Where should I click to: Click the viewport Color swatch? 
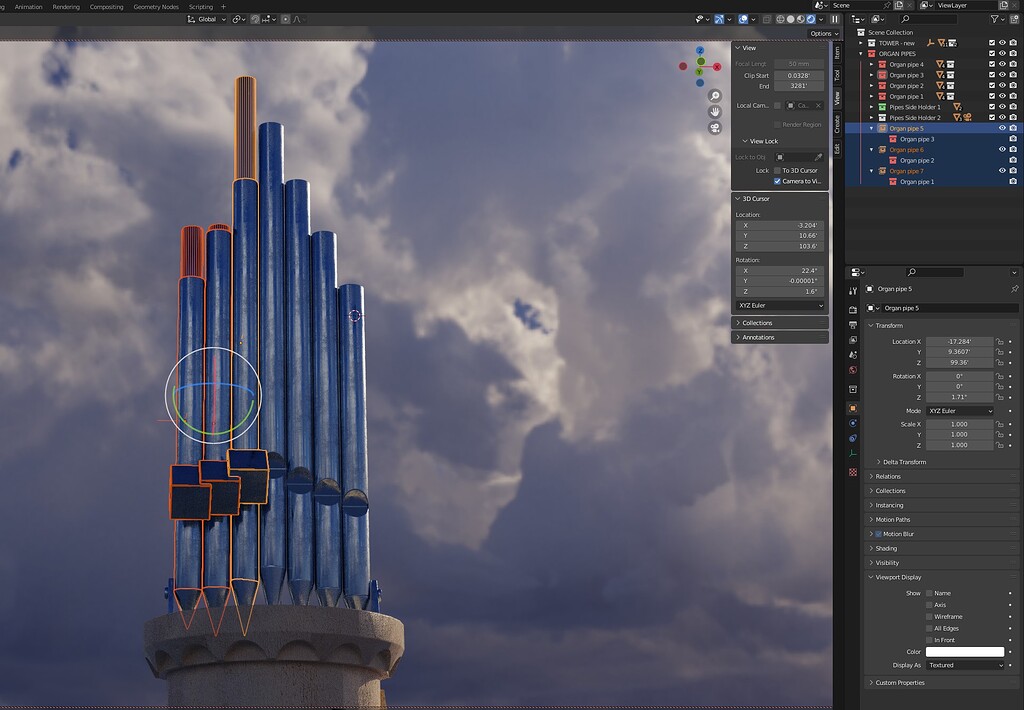point(965,652)
